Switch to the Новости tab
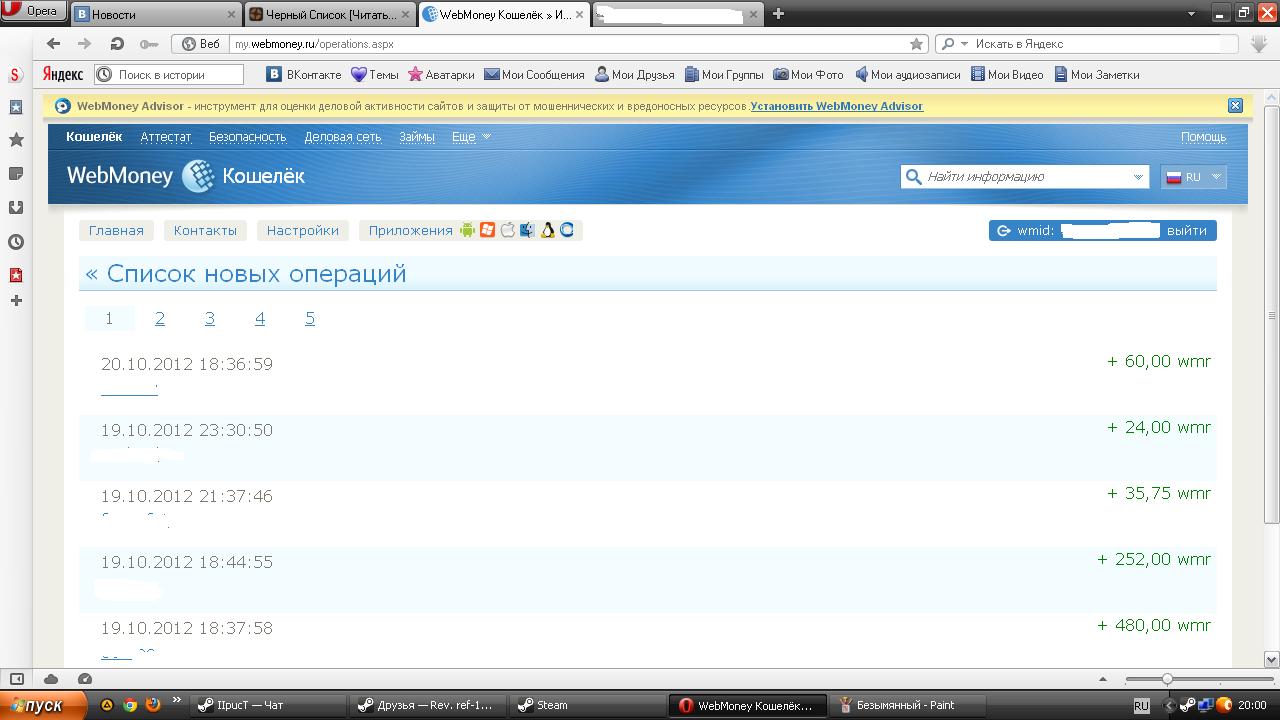 point(156,14)
